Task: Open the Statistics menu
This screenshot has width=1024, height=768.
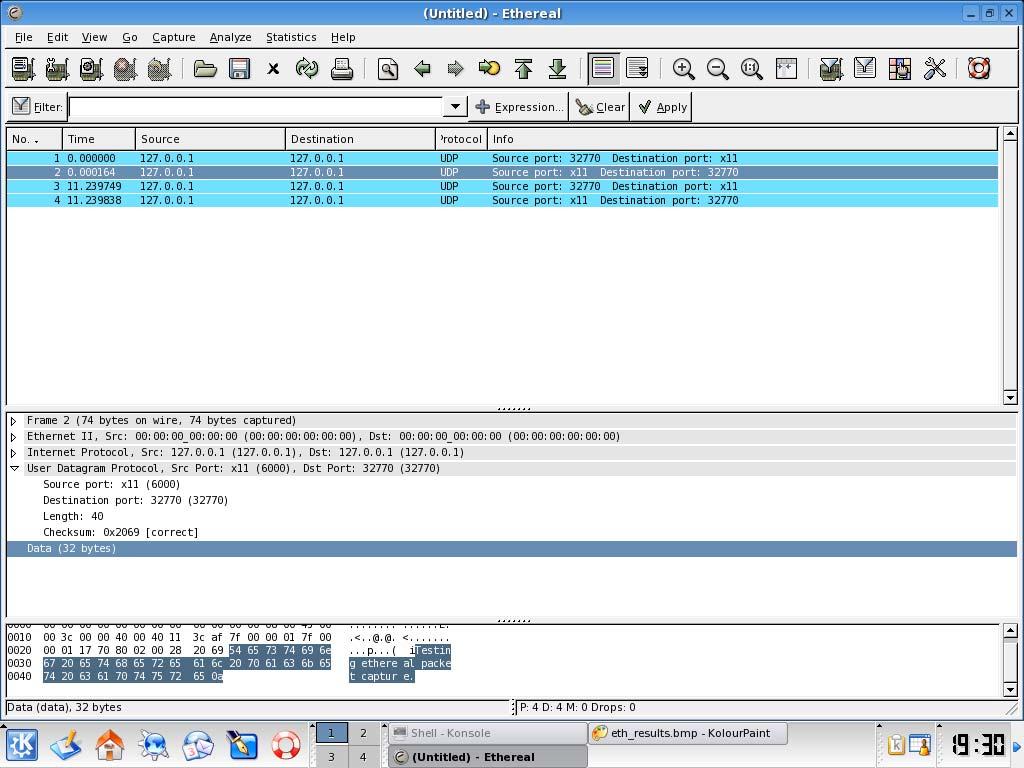Action: click(291, 37)
